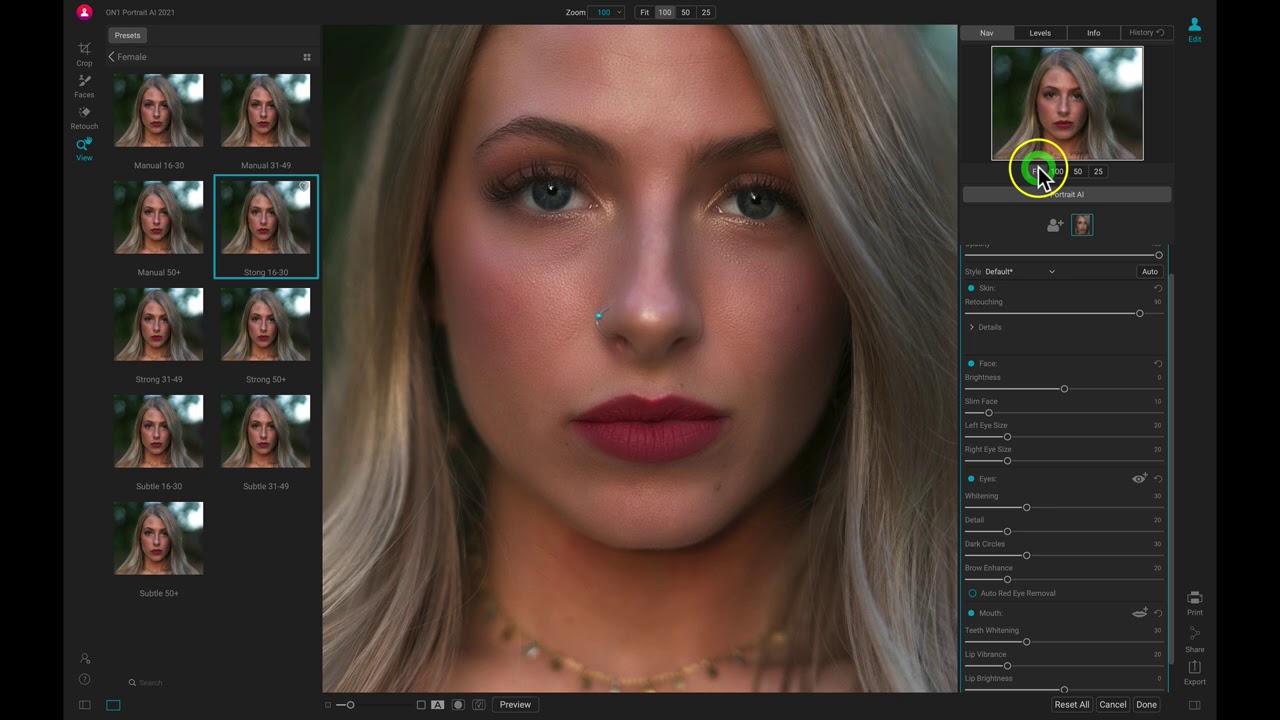Click the show mask circle icon

[458, 705]
